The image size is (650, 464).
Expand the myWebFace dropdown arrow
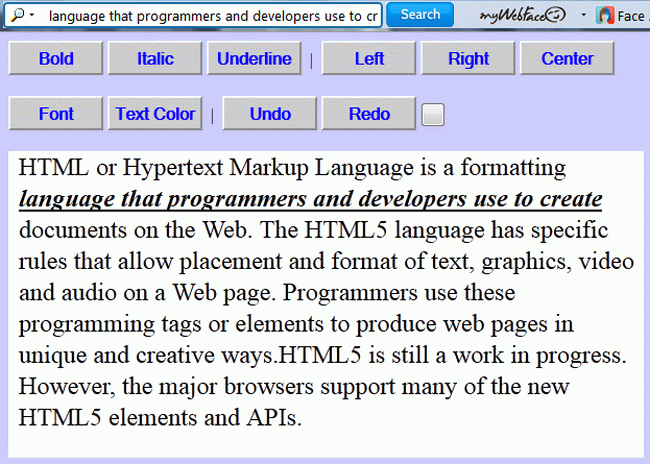(584, 15)
